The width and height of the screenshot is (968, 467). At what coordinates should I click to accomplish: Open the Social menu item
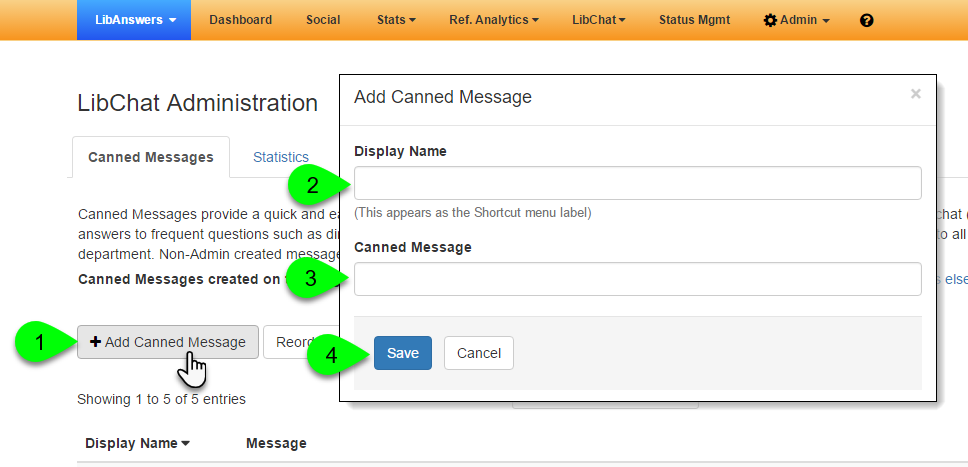pos(323,20)
